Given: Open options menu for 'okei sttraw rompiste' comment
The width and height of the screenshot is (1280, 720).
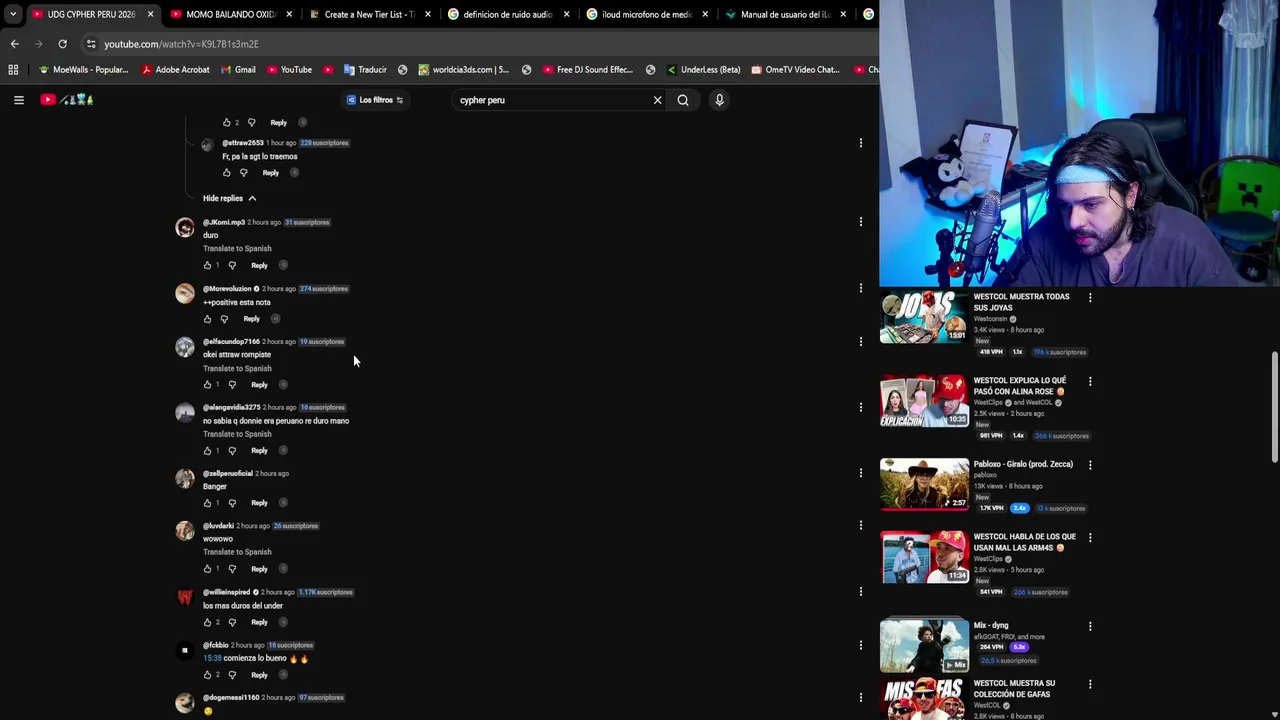Looking at the screenshot, I should coord(860,342).
